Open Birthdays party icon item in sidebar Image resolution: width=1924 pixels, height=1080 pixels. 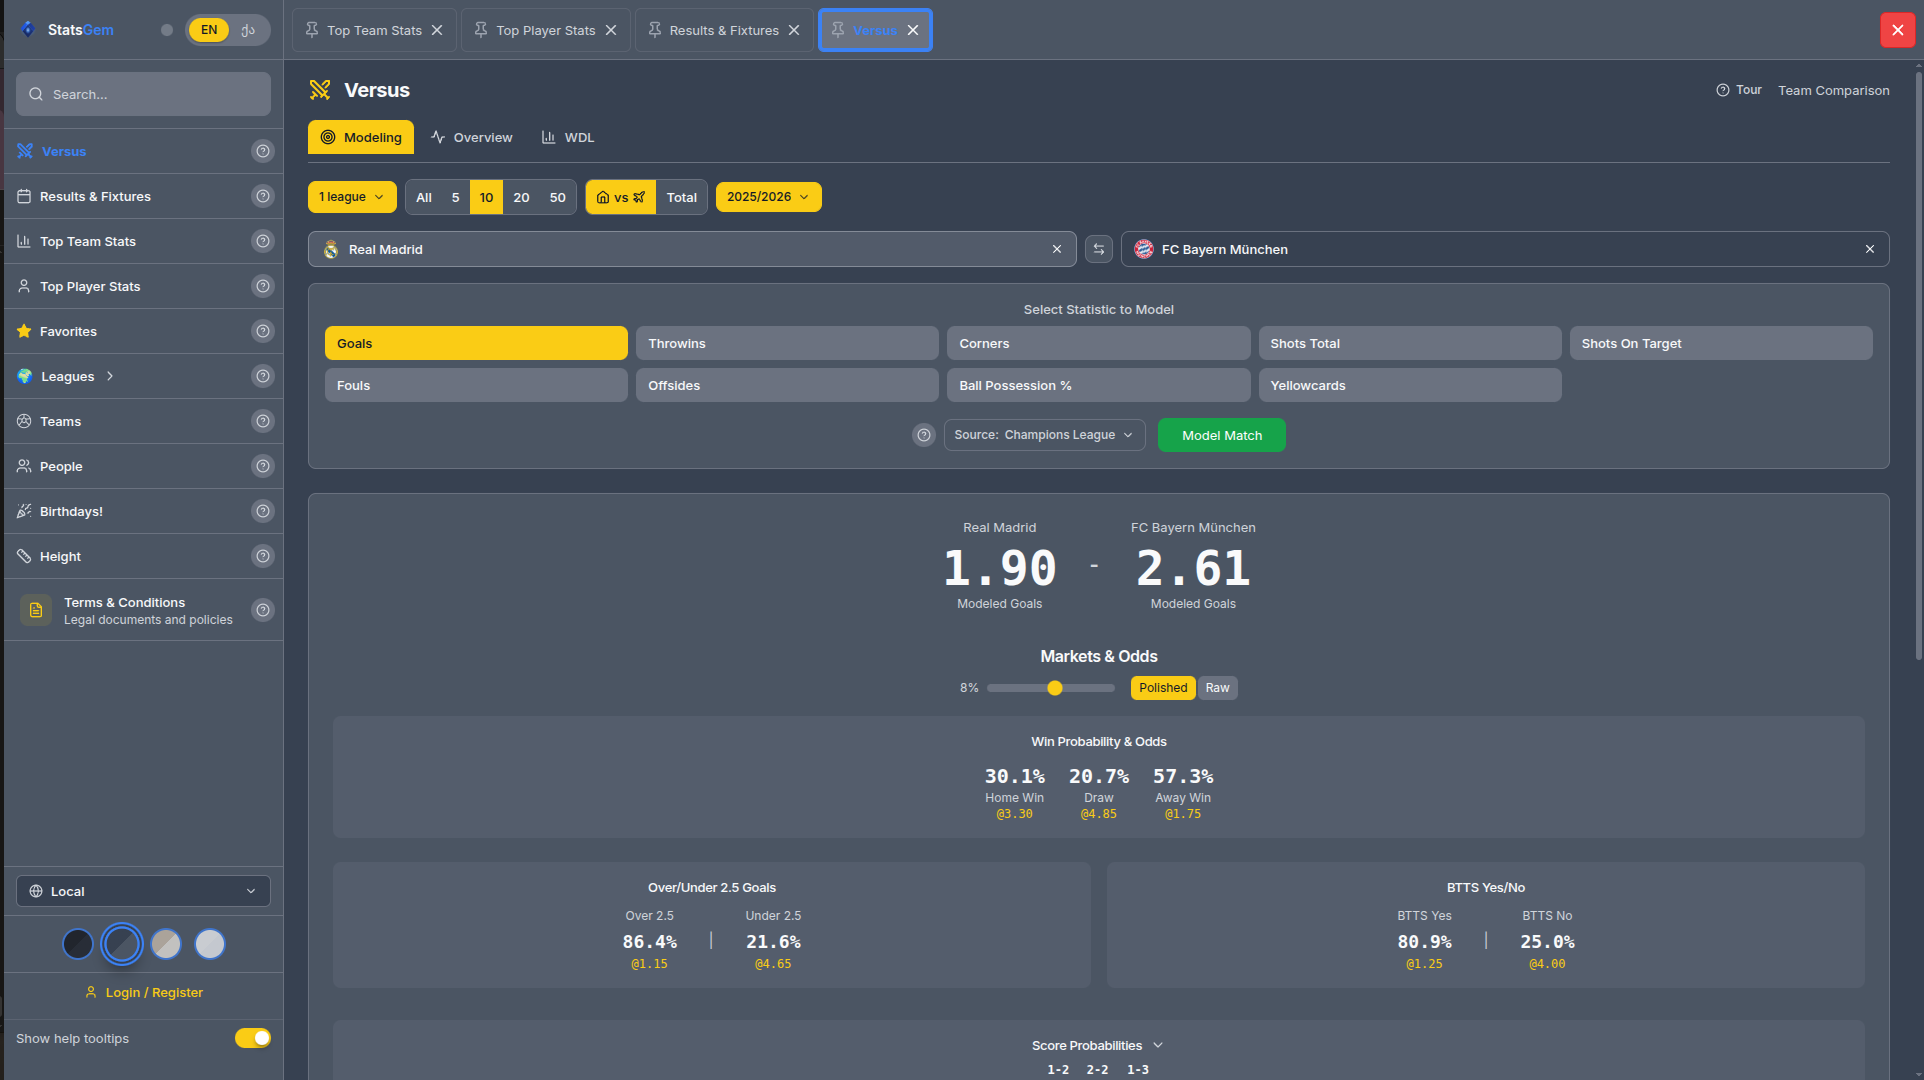[x=70, y=511]
